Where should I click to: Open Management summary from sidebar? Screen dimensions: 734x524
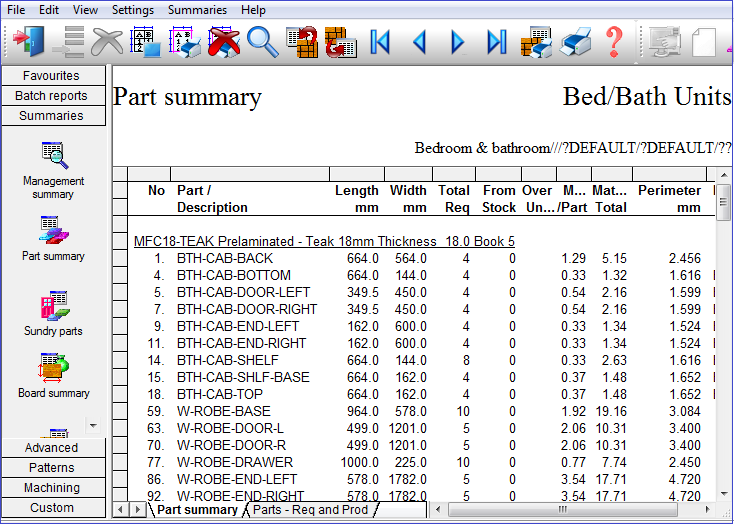tap(53, 170)
